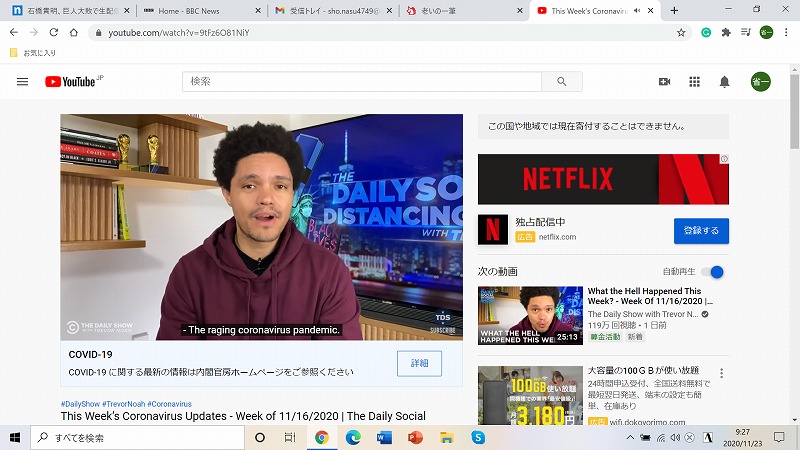Switch to the Gmail inbox tab

pos(335,11)
